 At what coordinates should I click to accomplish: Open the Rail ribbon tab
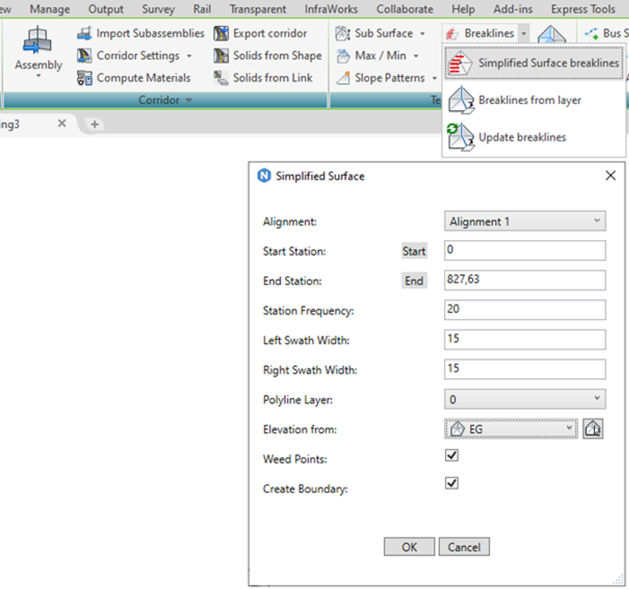click(202, 9)
